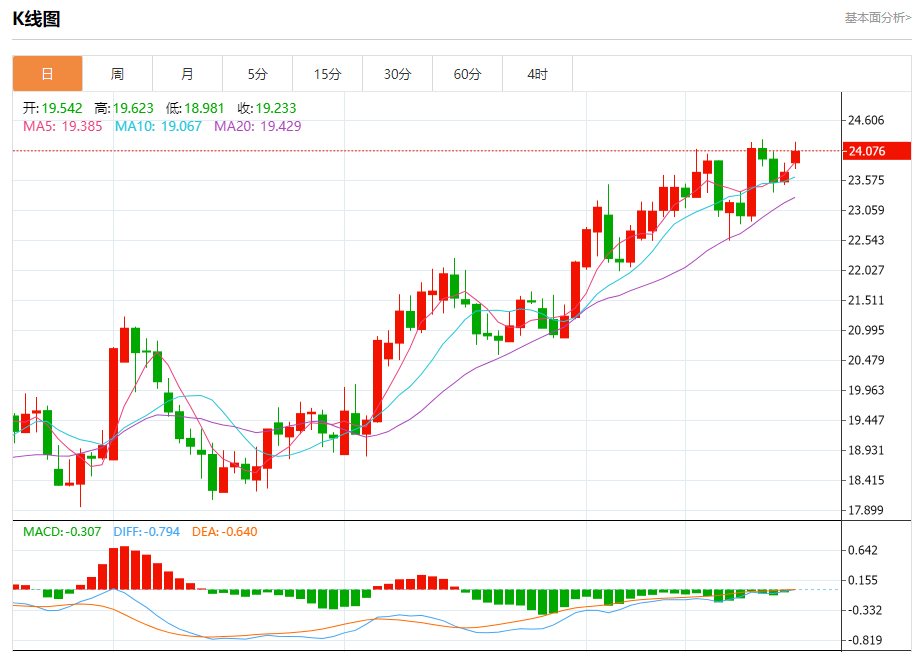
Task: Open the 60分 interval tab
Action: (467, 74)
